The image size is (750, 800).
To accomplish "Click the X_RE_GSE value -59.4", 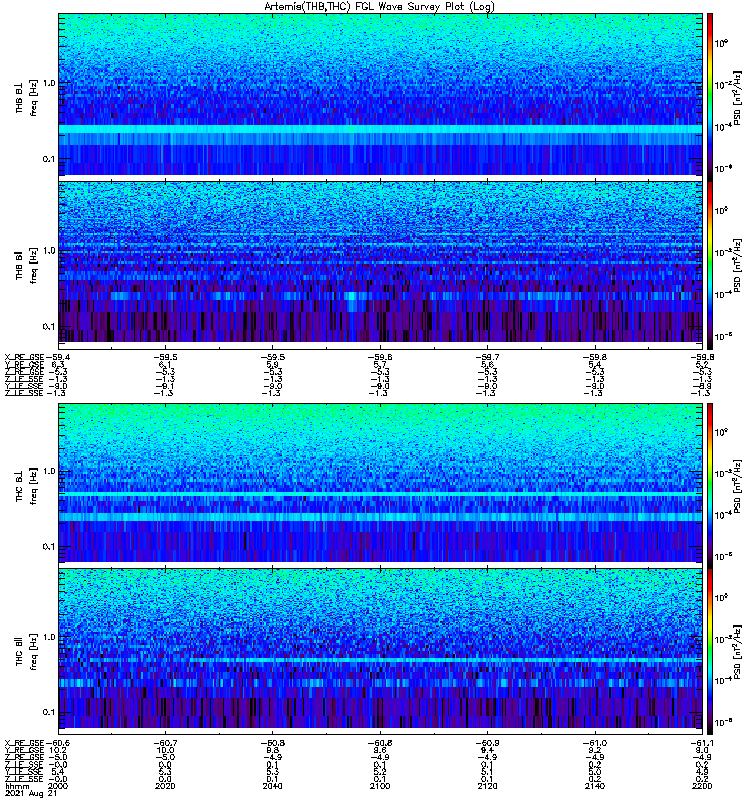I will [x=58, y=357].
